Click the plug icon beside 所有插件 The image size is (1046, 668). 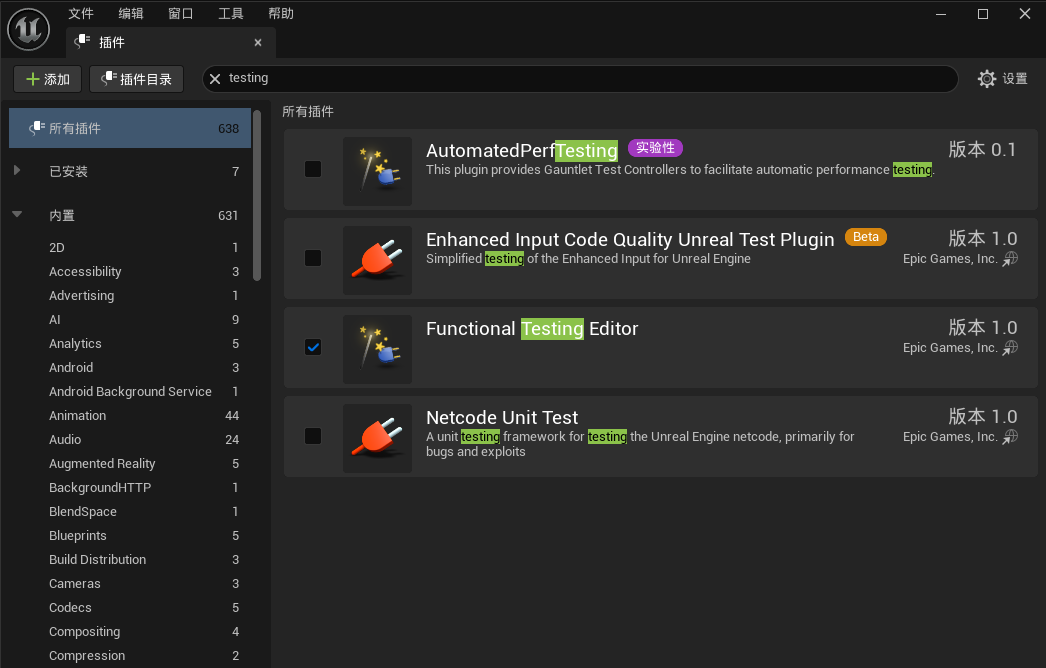37,128
